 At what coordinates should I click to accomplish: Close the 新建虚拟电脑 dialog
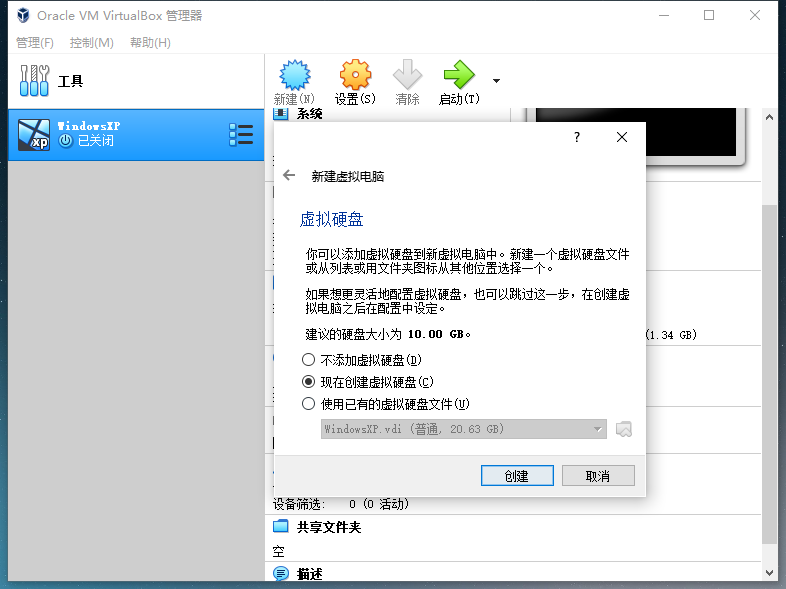click(622, 137)
